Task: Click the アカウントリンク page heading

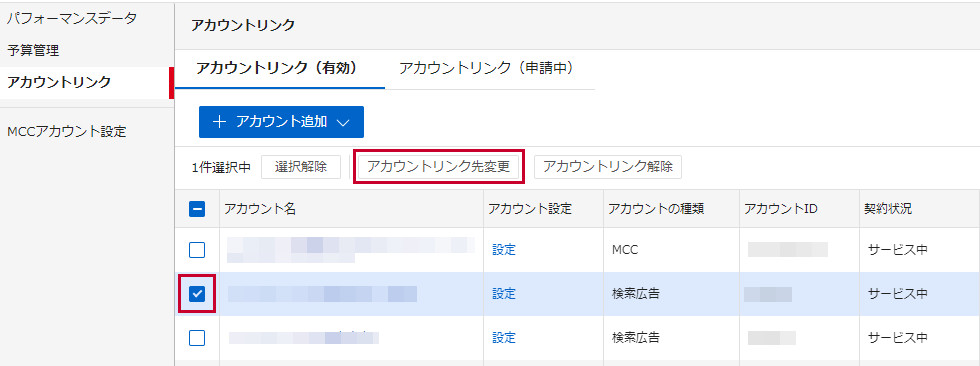Action: pyautogui.click(x=242, y=25)
